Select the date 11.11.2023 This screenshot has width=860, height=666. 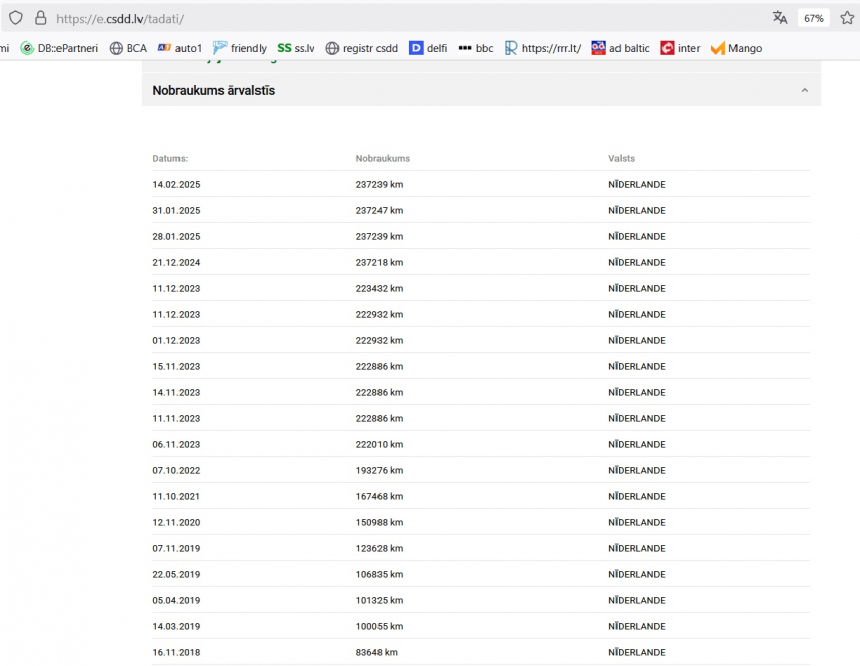click(x=176, y=419)
